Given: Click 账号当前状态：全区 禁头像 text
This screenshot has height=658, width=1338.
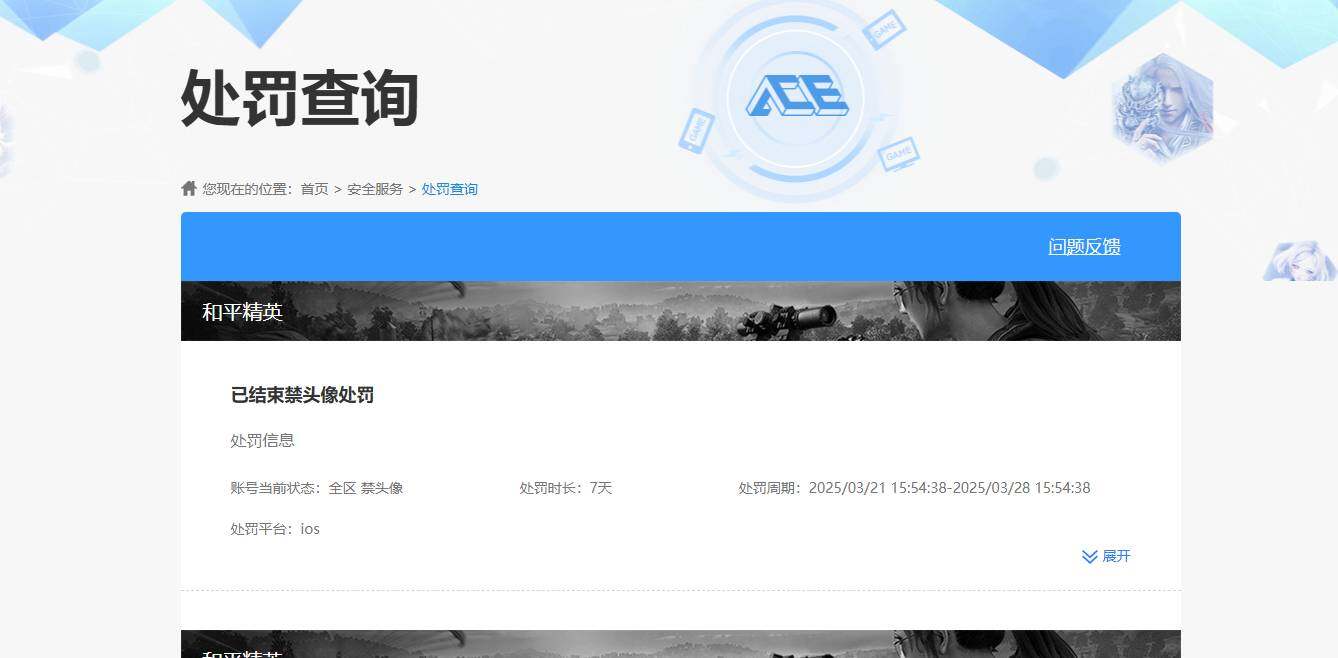Looking at the screenshot, I should [x=317, y=488].
